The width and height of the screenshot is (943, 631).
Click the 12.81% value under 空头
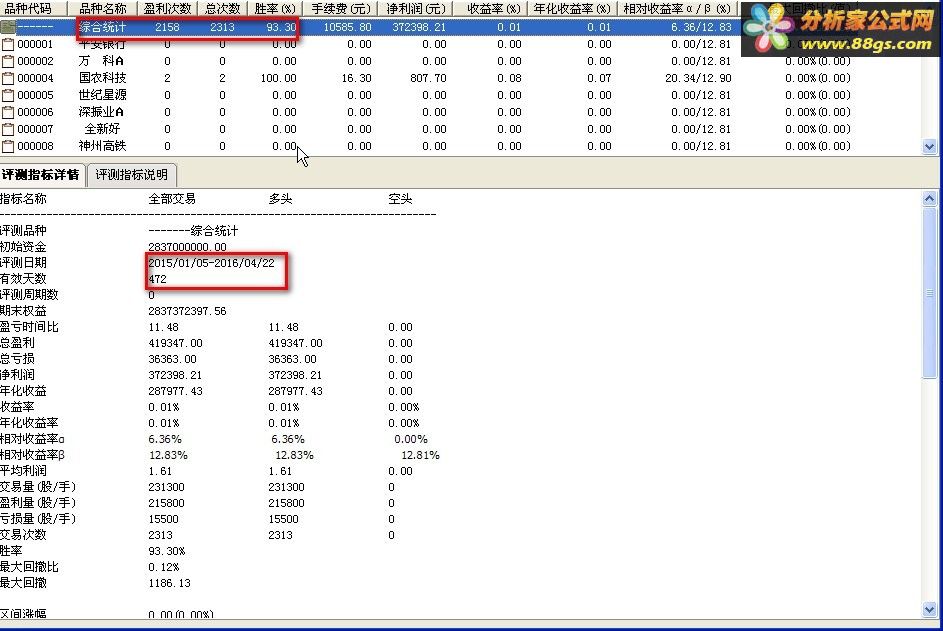tap(420, 455)
